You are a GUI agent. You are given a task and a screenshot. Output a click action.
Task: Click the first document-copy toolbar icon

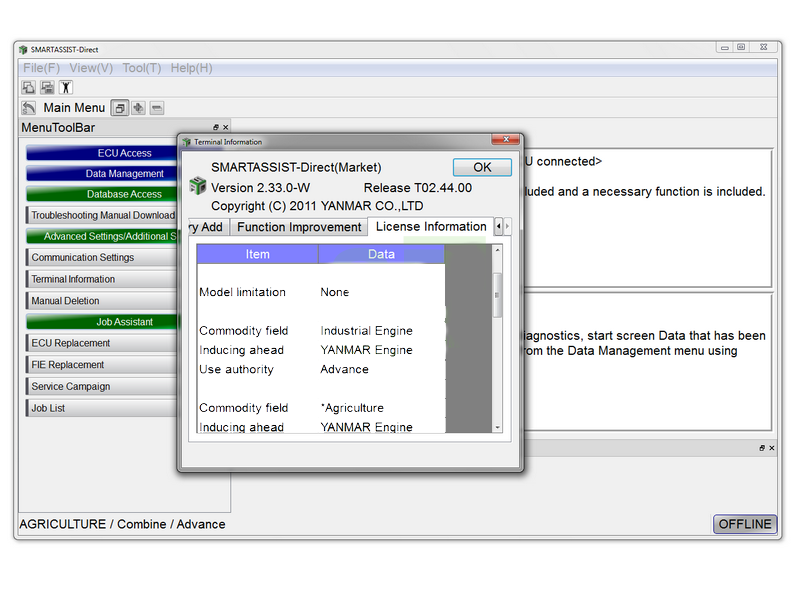(29, 87)
